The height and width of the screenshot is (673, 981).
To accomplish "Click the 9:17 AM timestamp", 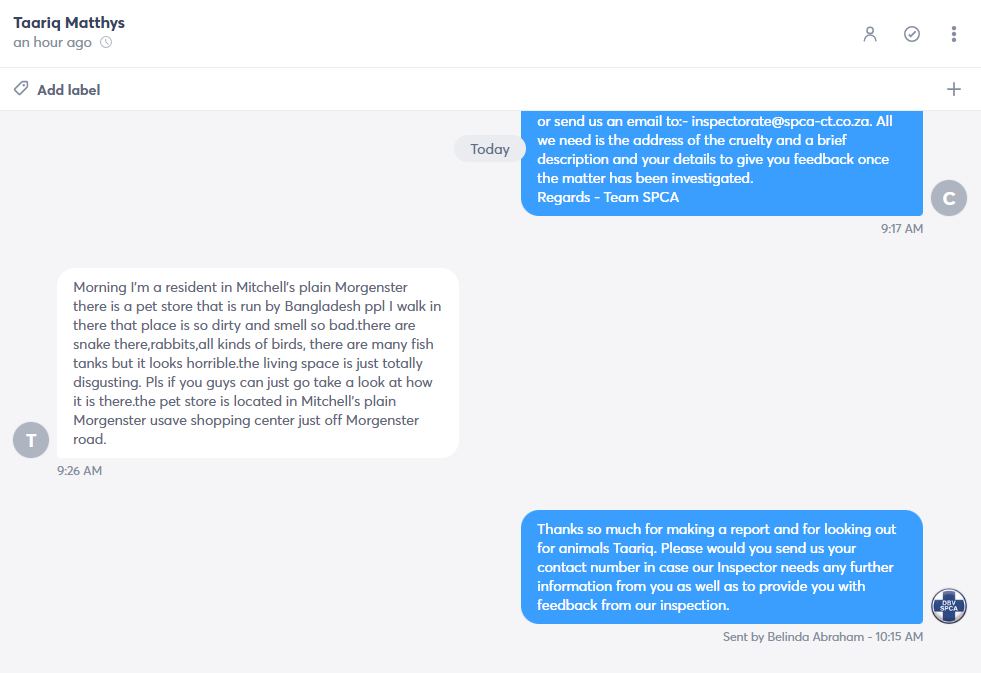I will [x=902, y=228].
